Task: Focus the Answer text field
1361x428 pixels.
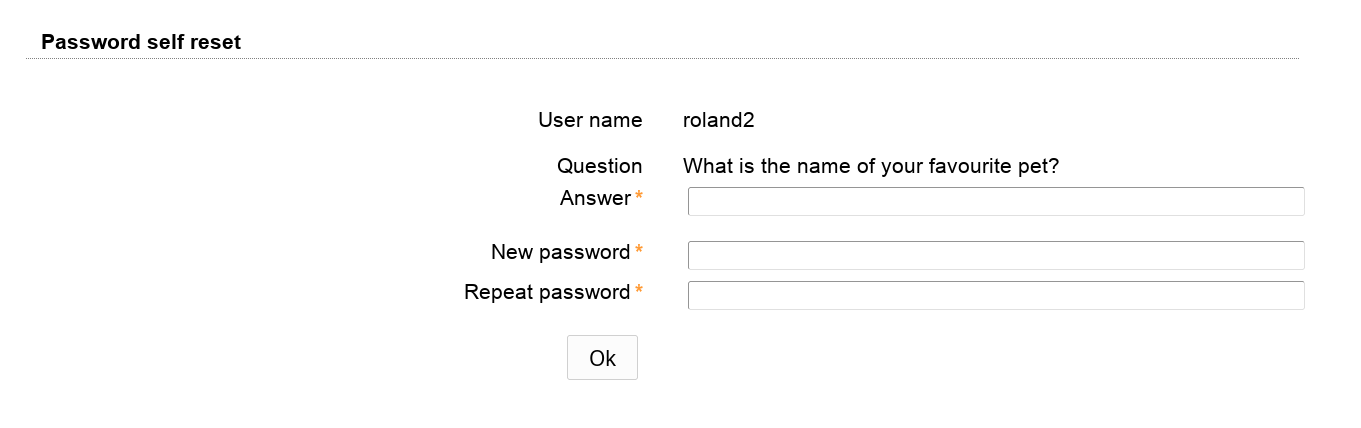Action: (995, 201)
